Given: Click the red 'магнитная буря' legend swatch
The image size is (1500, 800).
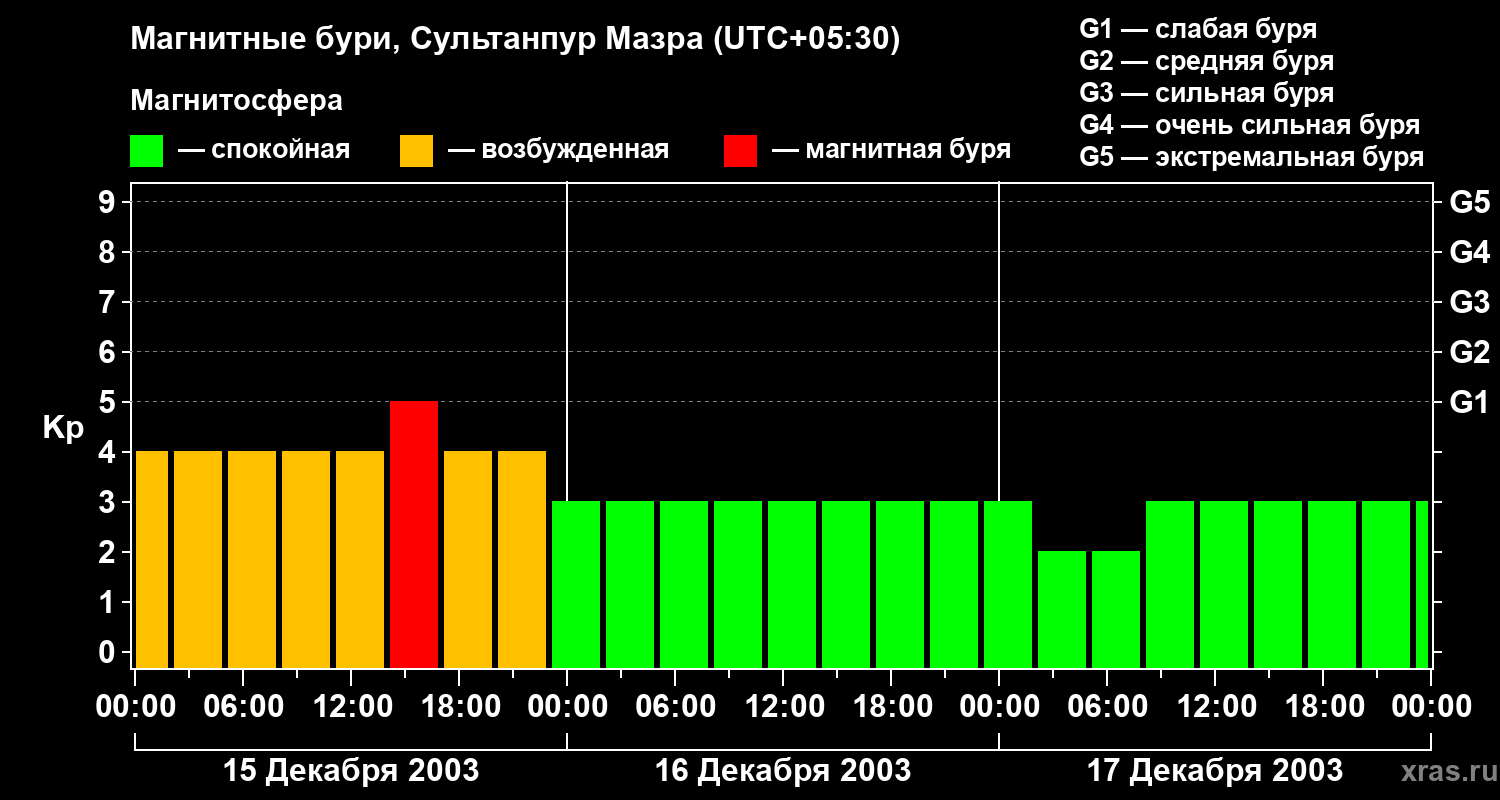Looking at the screenshot, I should coord(740,151).
